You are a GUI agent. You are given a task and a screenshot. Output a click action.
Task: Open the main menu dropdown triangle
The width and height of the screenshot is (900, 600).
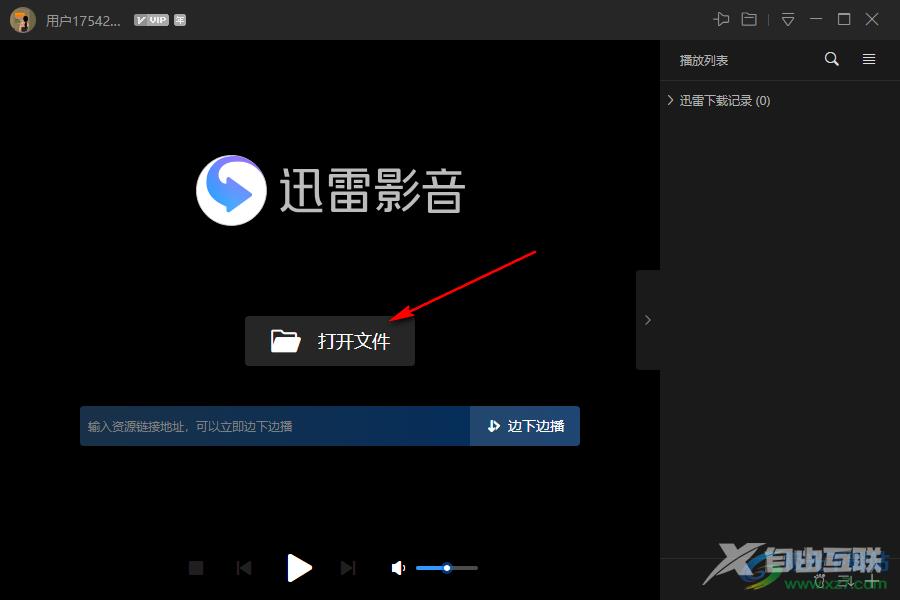click(x=788, y=20)
